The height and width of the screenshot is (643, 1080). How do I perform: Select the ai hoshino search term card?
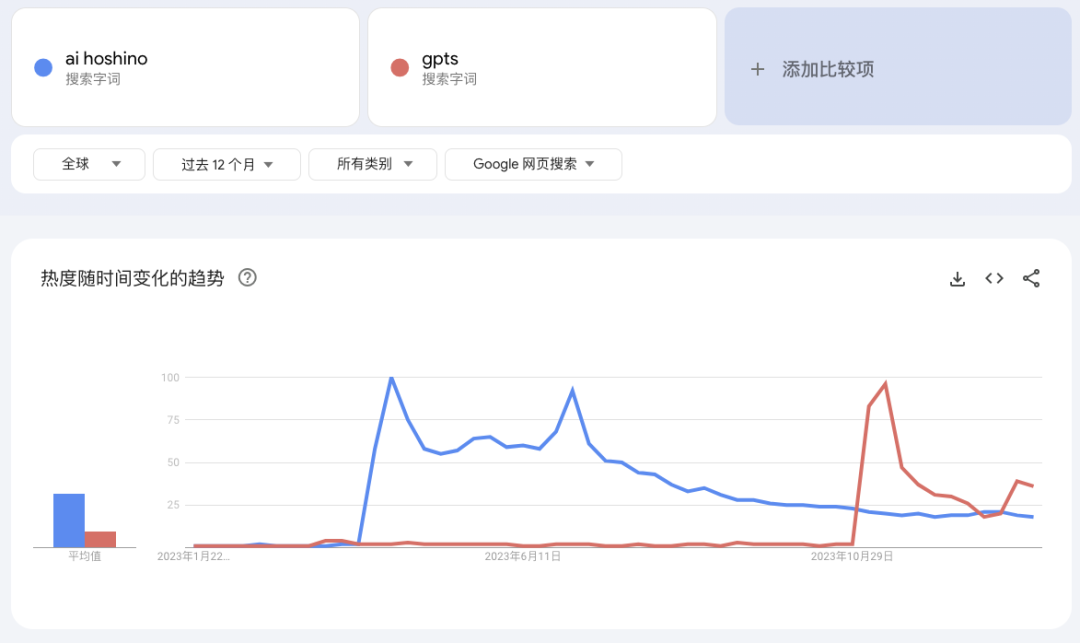(185, 67)
